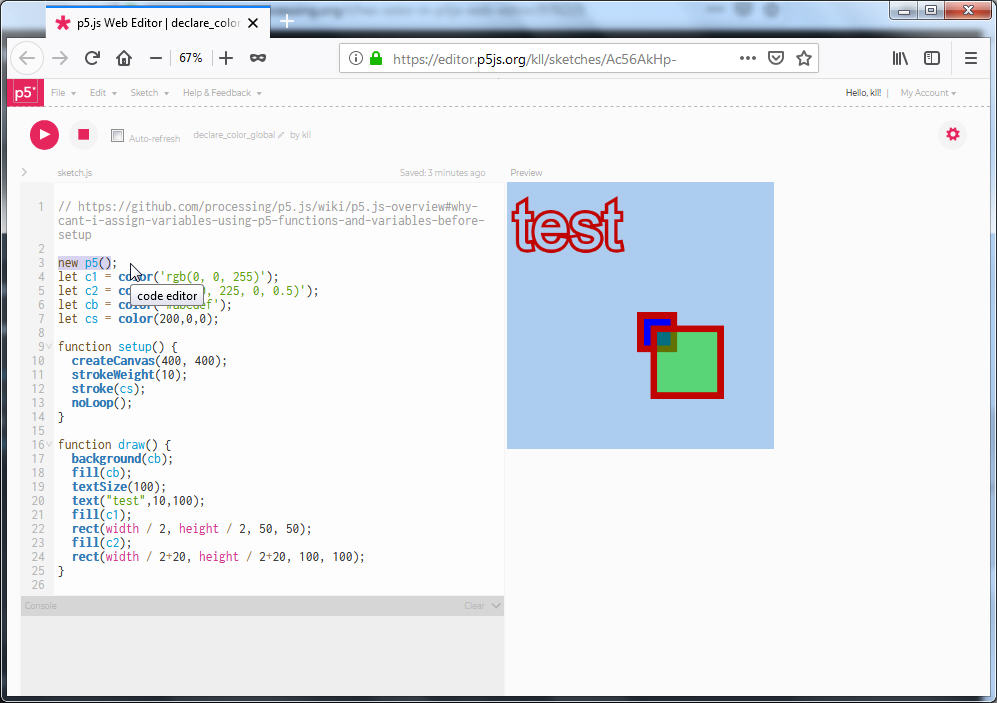This screenshot has width=997, height=703.
Task: Zoom out with the minus button
Action: point(156,58)
